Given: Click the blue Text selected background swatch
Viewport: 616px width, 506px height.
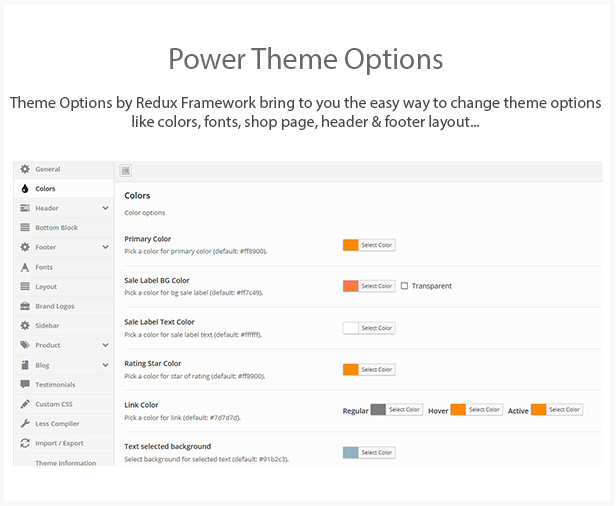Looking at the screenshot, I should (x=350, y=453).
